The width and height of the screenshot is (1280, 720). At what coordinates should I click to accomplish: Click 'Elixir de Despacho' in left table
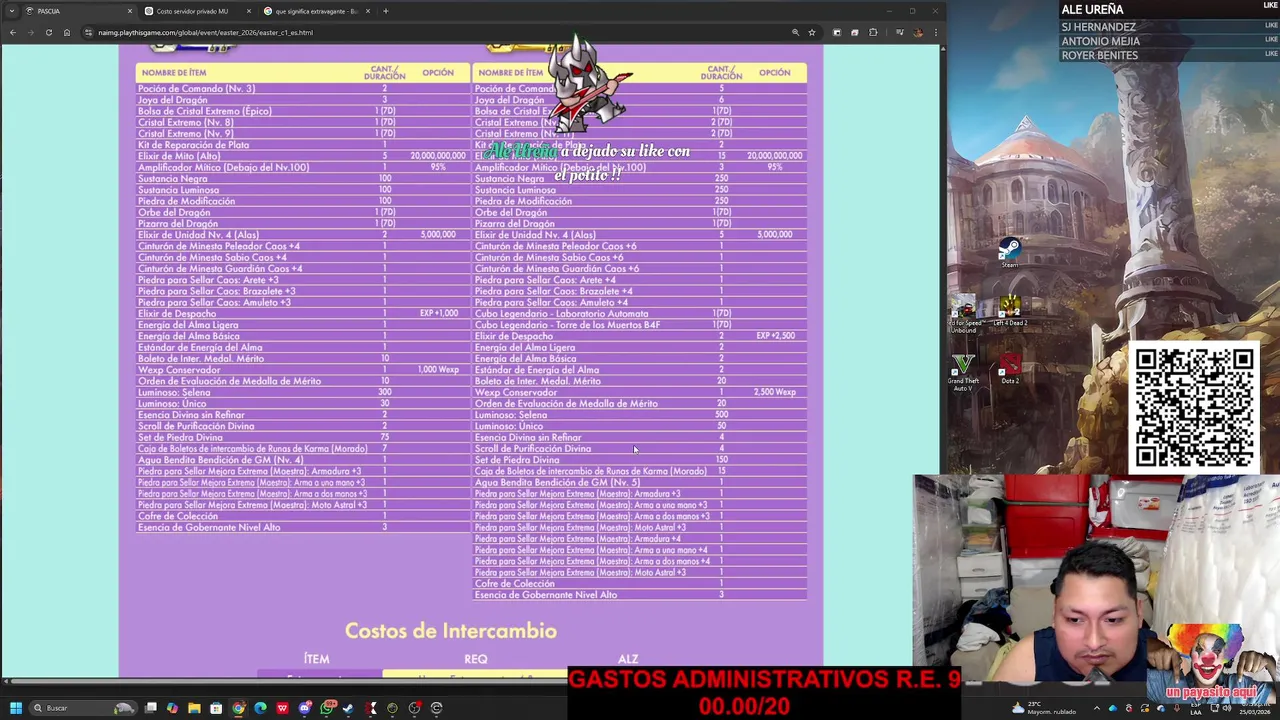pos(177,314)
